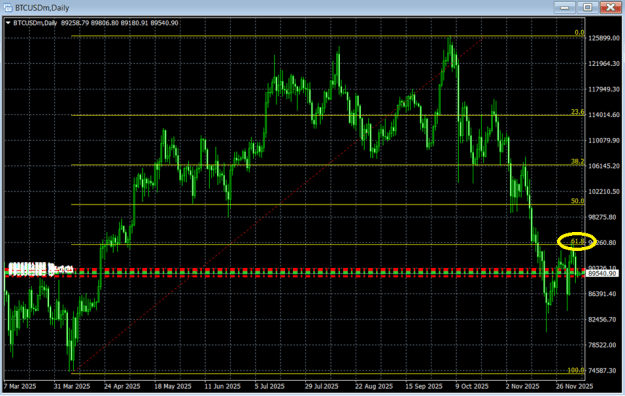Select the 38.2 Fibonacci level label
Image resolution: width=625 pixels, height=396 pixels.
point(577,162)
